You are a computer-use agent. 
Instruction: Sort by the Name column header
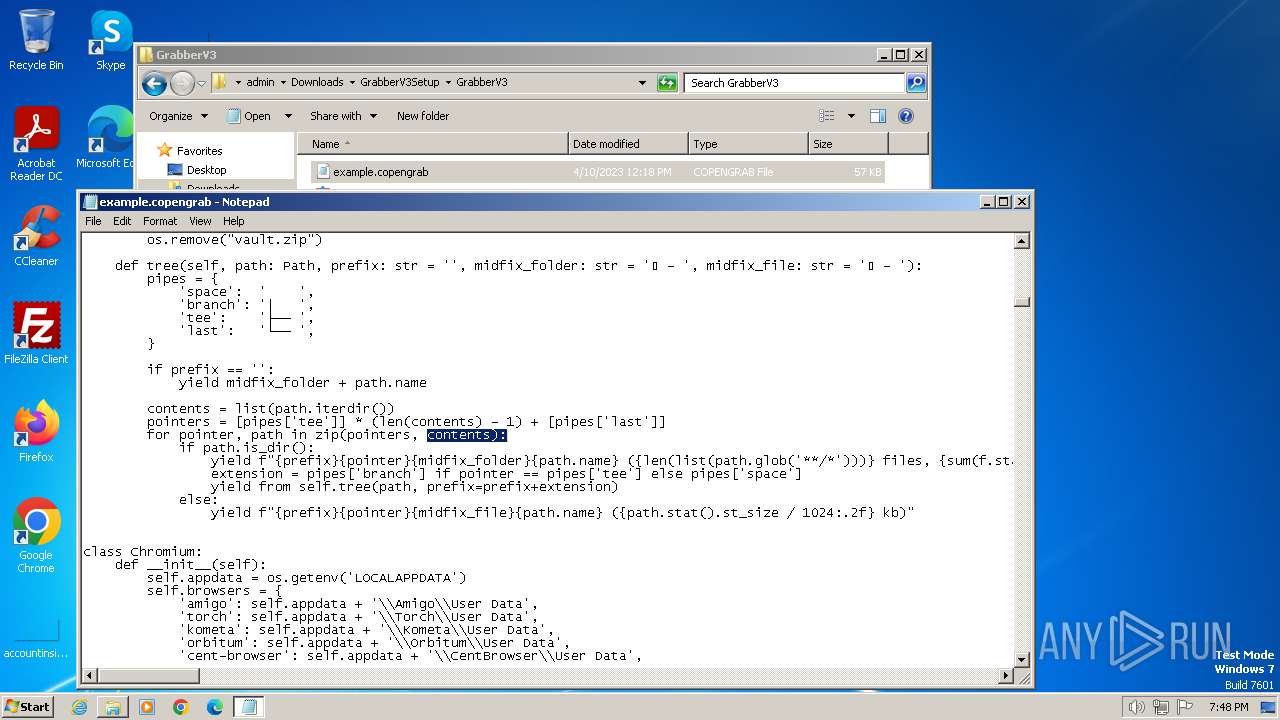[433, 144]
